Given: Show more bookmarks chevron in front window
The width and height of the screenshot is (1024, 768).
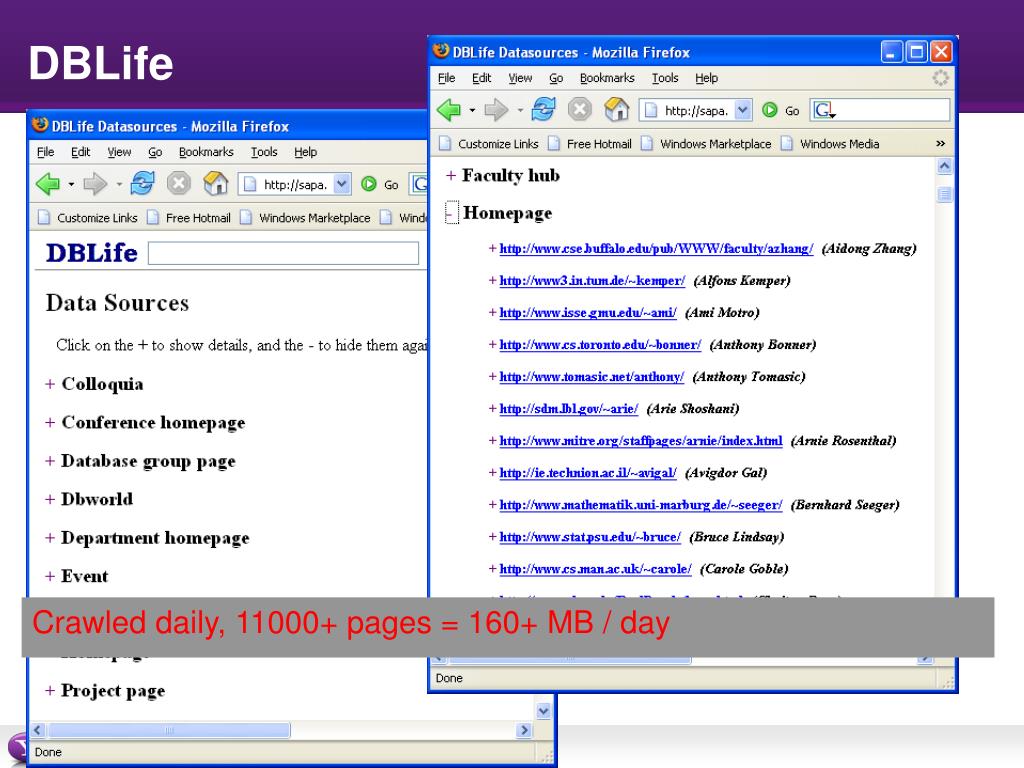Looking at the screenshot, I should (940, 144).
